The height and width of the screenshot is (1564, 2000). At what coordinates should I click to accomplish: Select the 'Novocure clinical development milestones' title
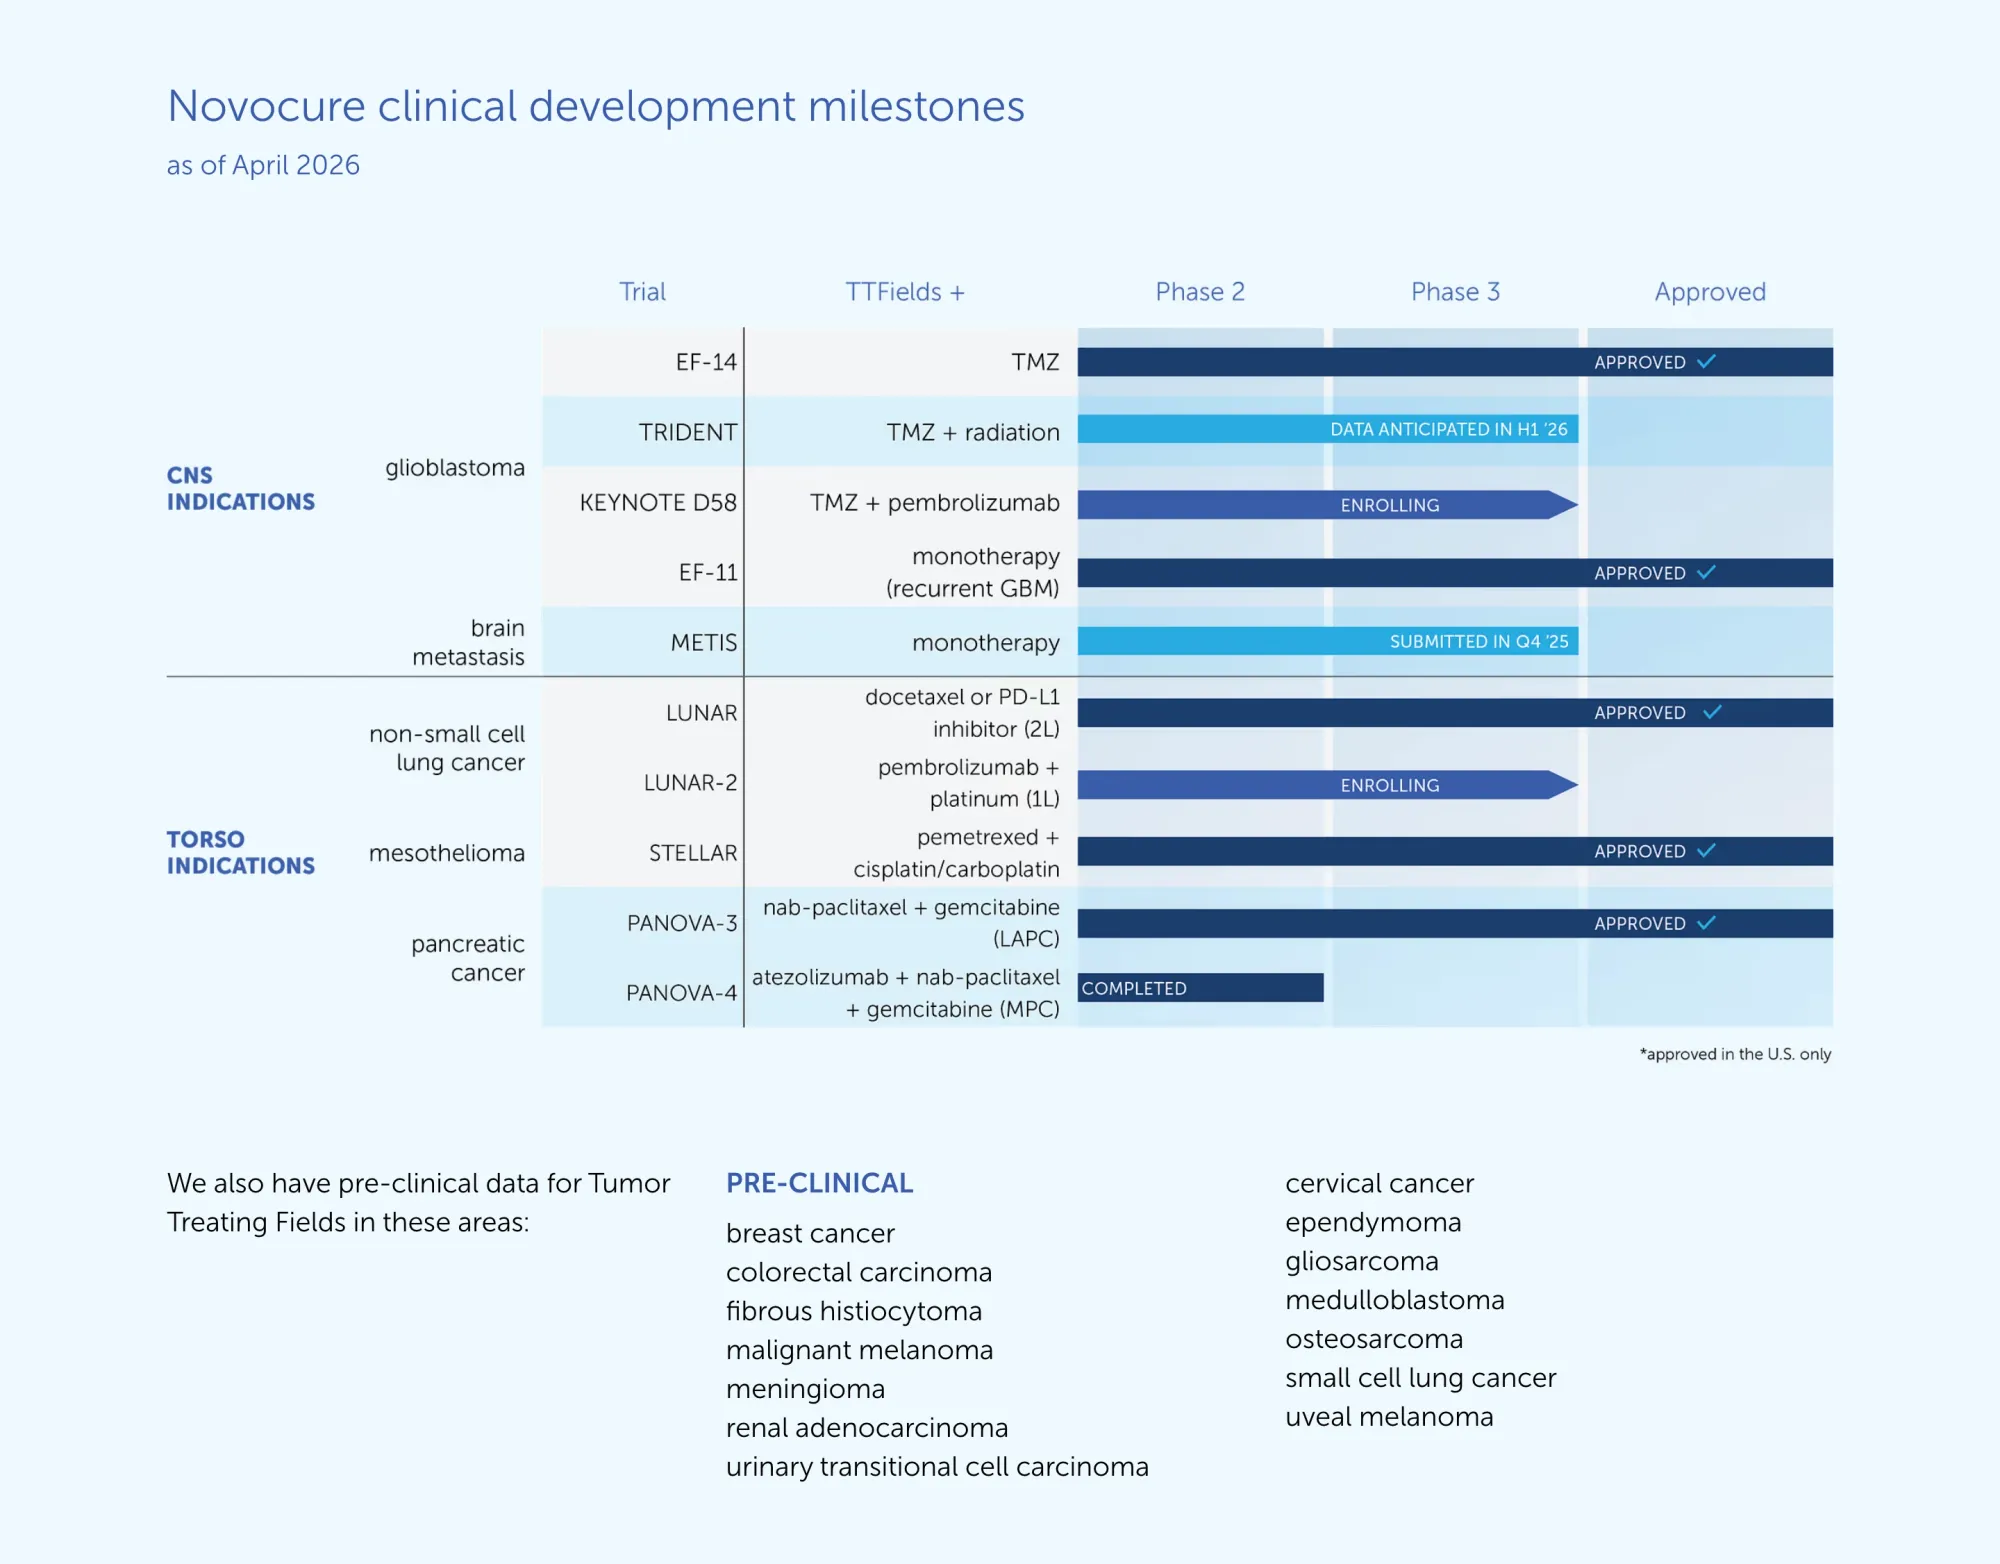(x=596, y=106)
